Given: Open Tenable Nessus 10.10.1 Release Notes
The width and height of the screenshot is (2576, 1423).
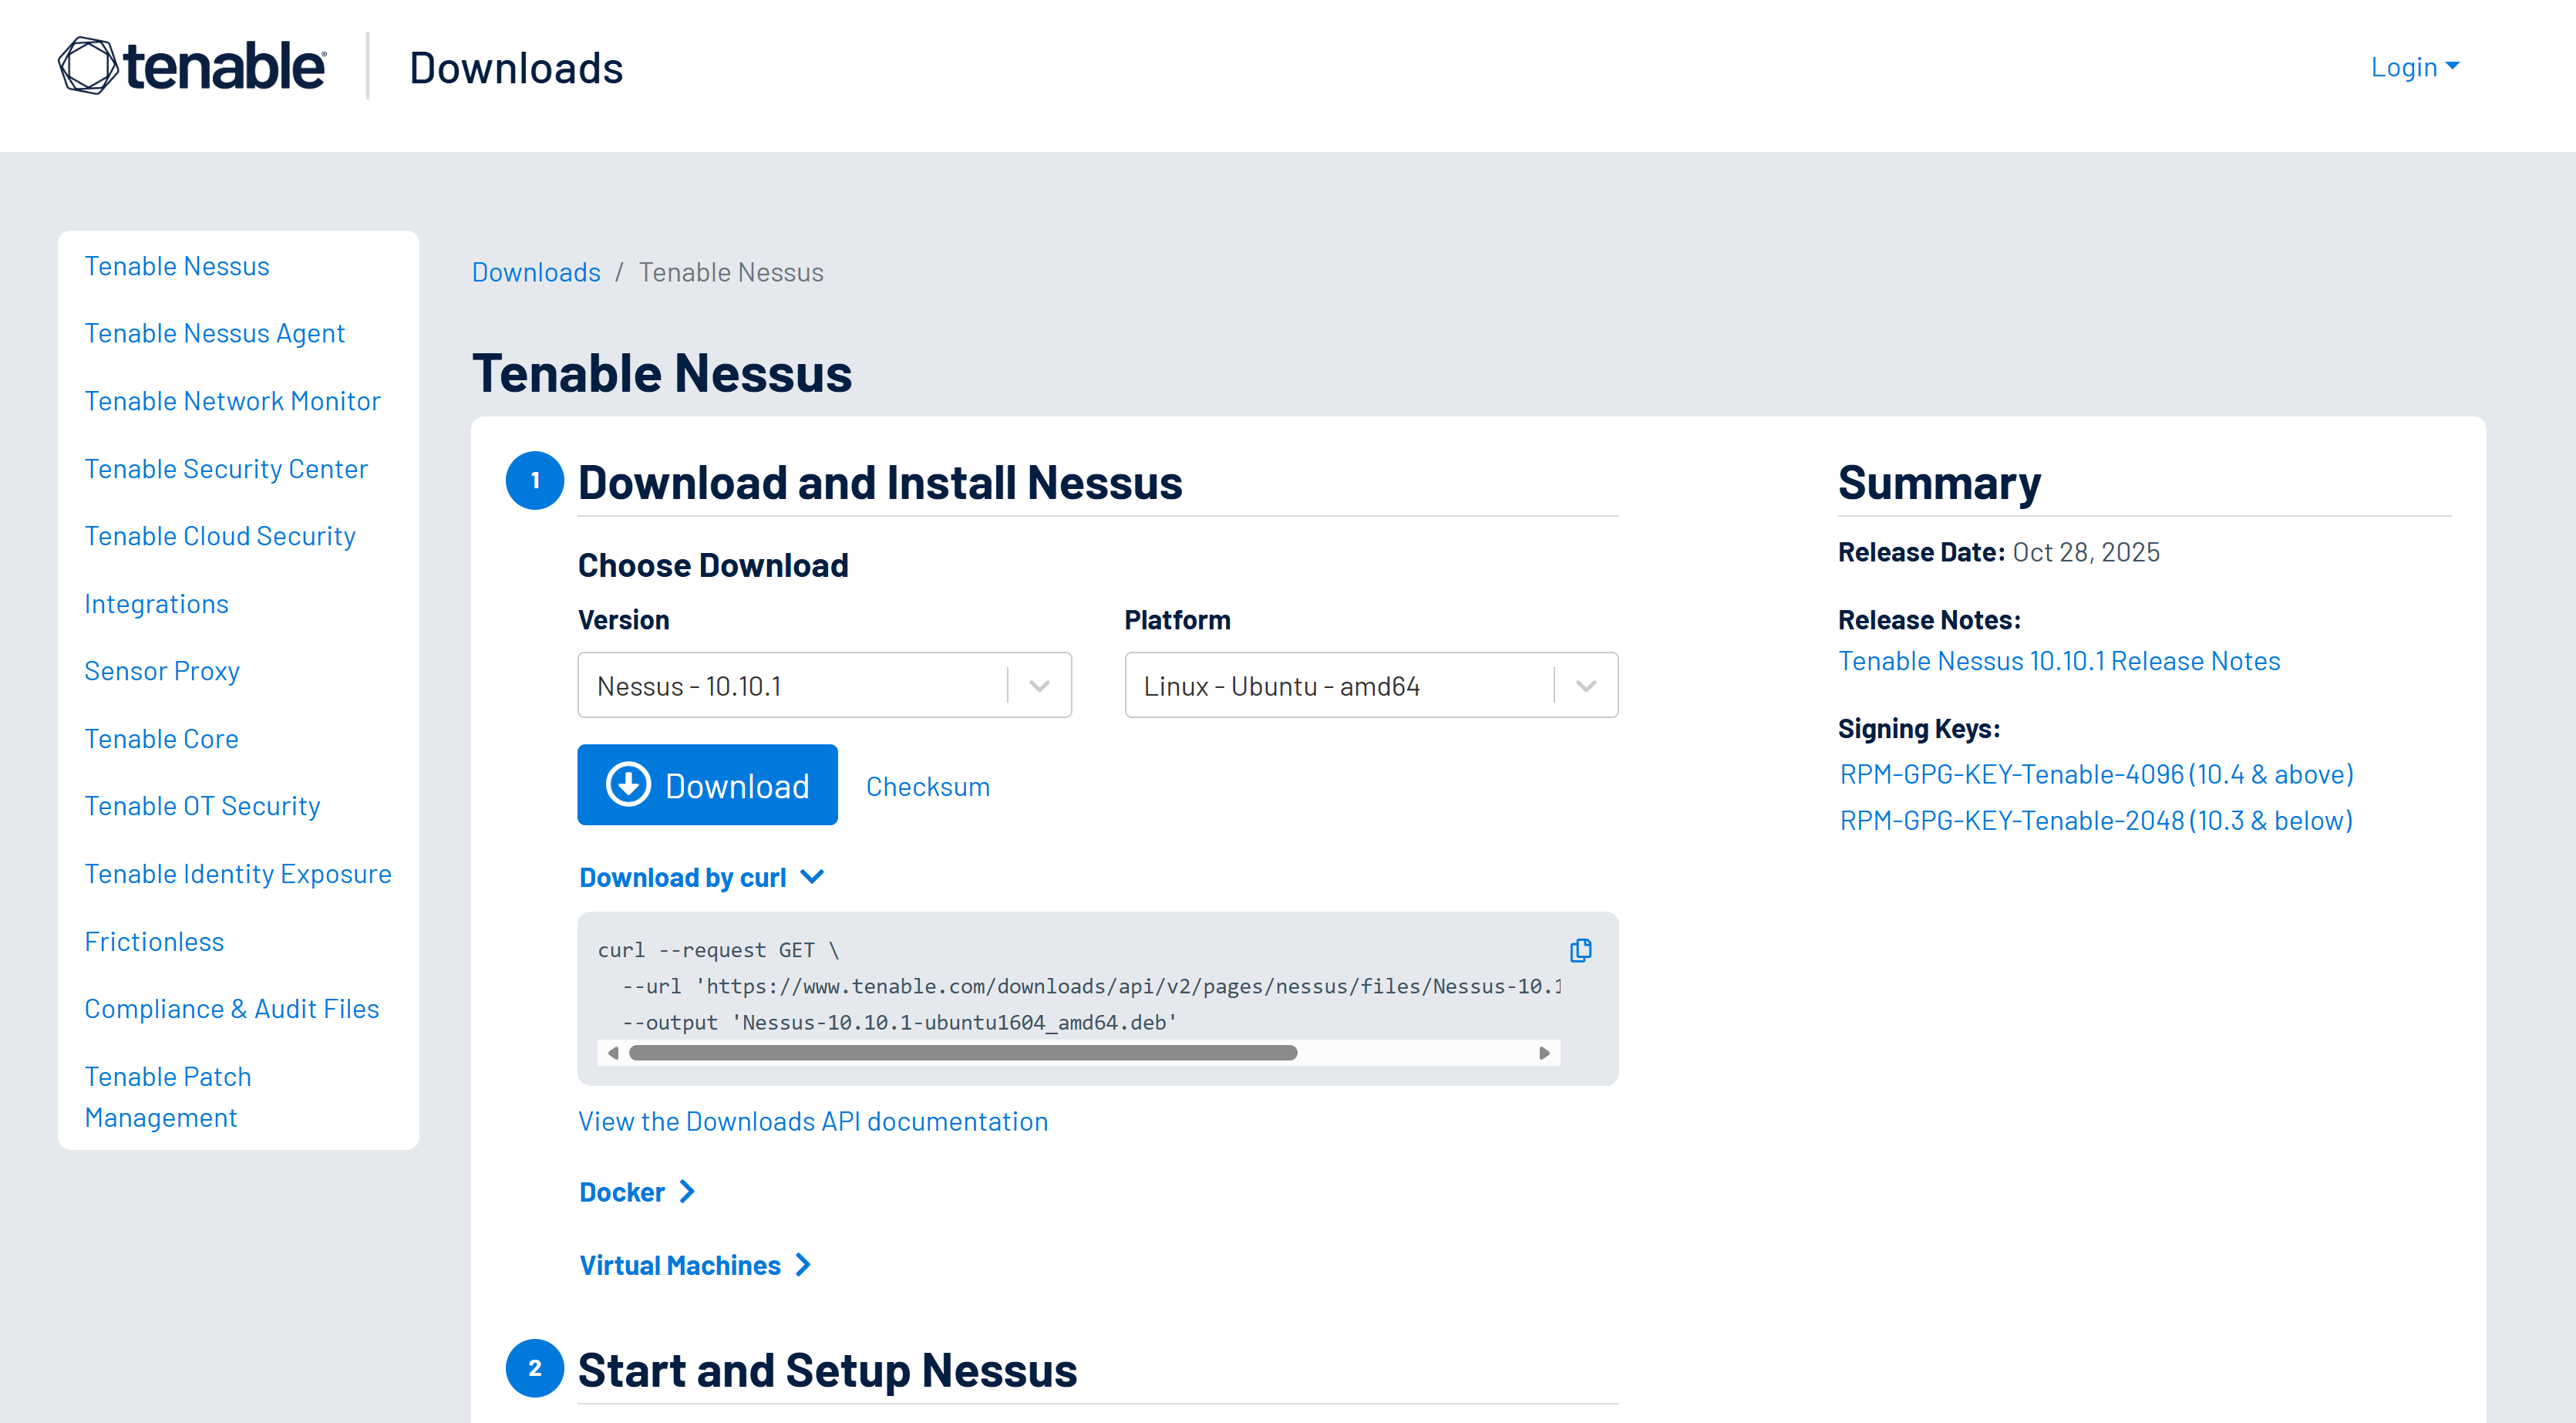Looking at the screenshot, I should point(2058,661).
